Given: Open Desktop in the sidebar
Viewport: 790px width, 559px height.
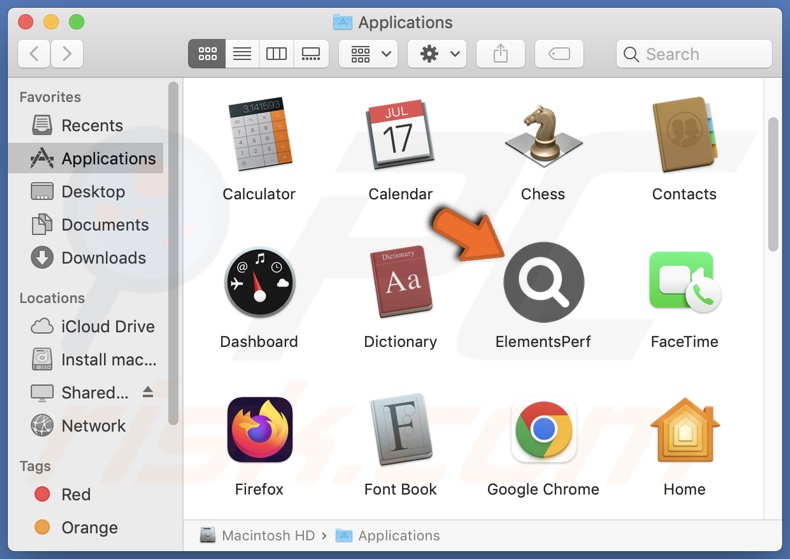Looking at the screenshot, I should tap(86, 191).
